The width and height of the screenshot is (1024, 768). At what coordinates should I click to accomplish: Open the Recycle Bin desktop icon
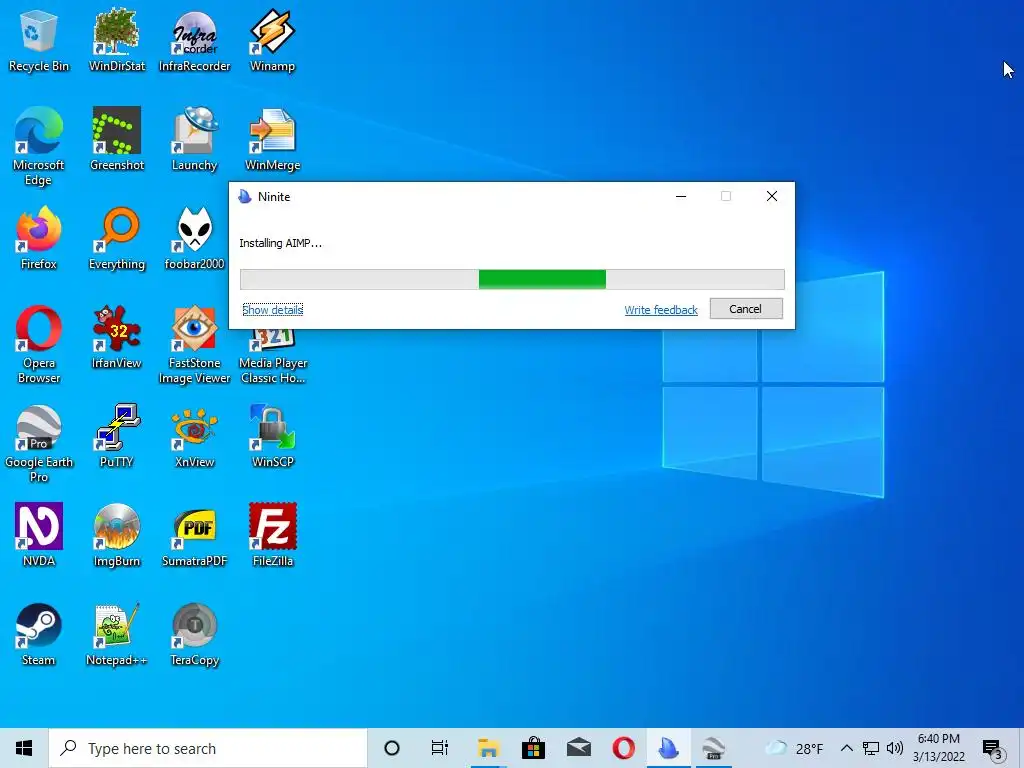[39, 40]
